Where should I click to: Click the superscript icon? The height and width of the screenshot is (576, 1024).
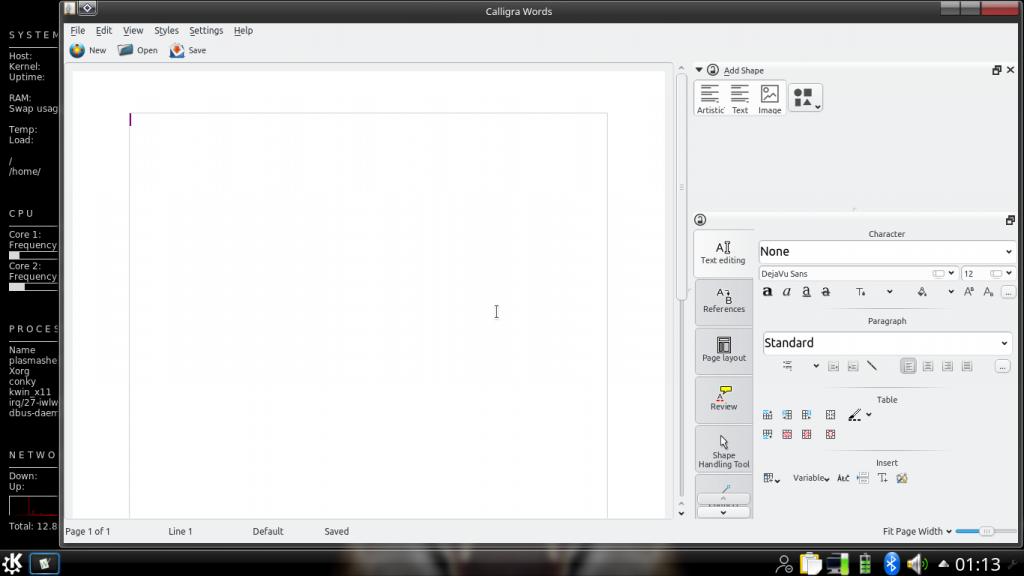(x=968, y=292)
